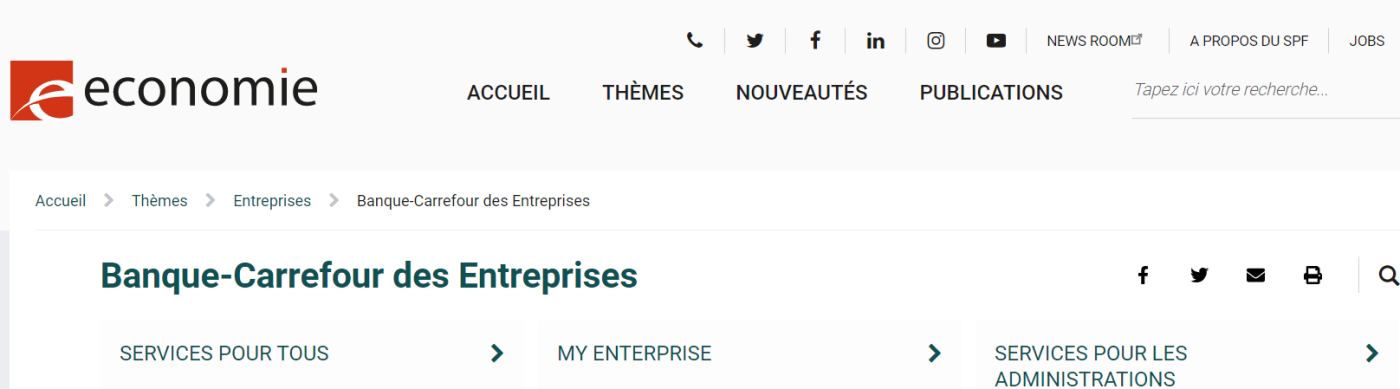1400x389 pixels.
Task: Expand the Services pour tous chevron
Action: point(497,353)
